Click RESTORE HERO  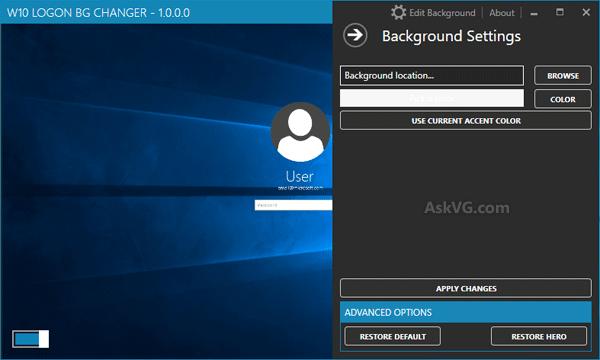pos(539,336)
